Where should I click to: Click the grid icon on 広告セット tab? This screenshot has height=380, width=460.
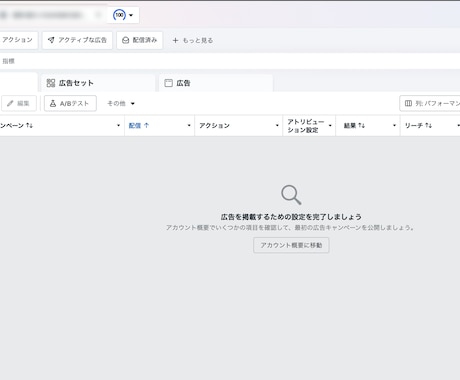pos(51,83)
